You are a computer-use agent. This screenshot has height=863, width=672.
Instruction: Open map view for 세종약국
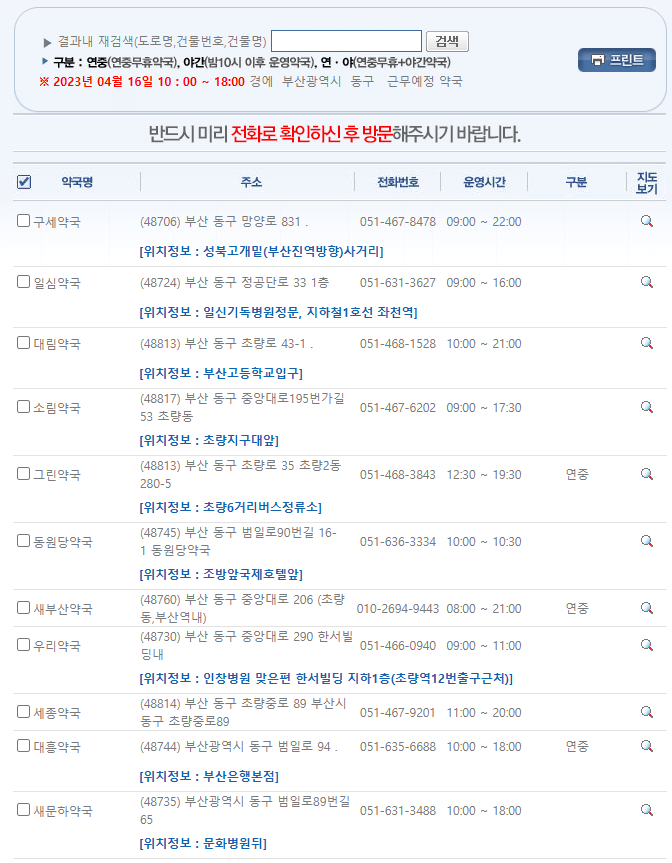647,712
